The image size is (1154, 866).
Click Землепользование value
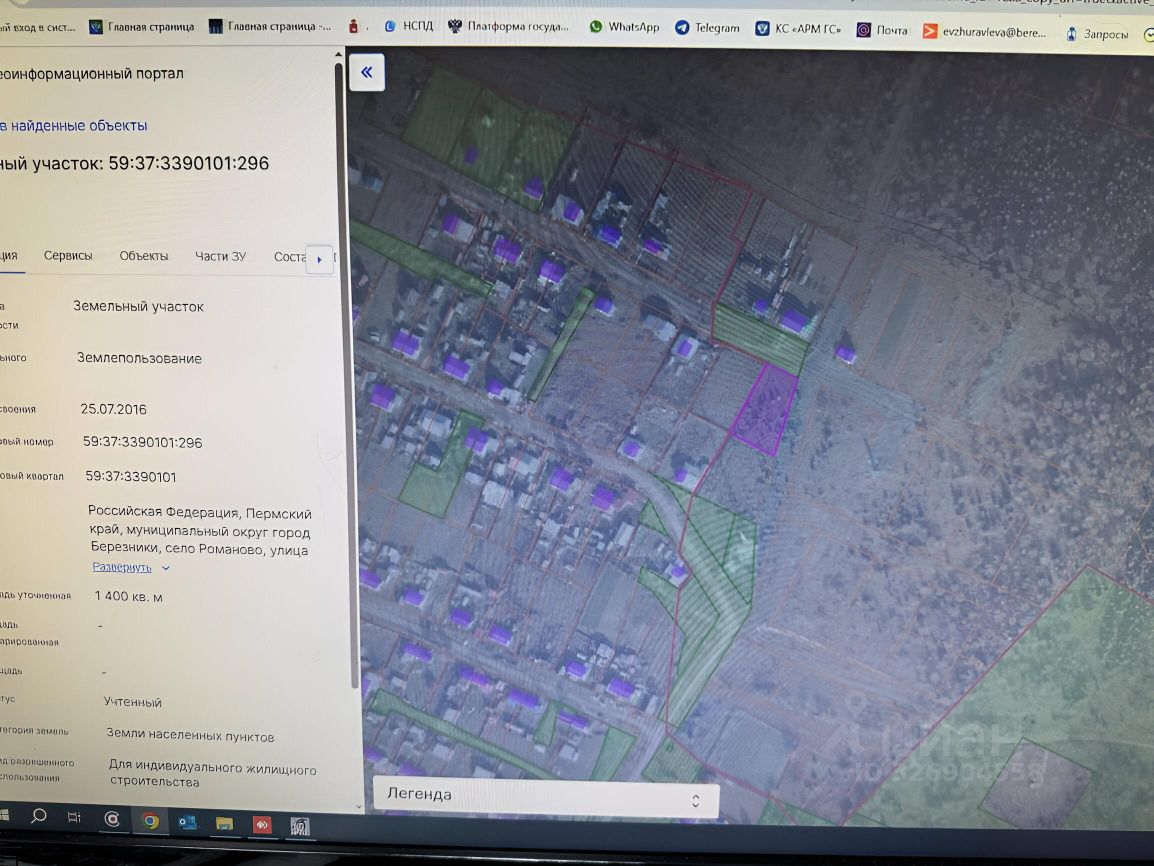click(139, 358)
